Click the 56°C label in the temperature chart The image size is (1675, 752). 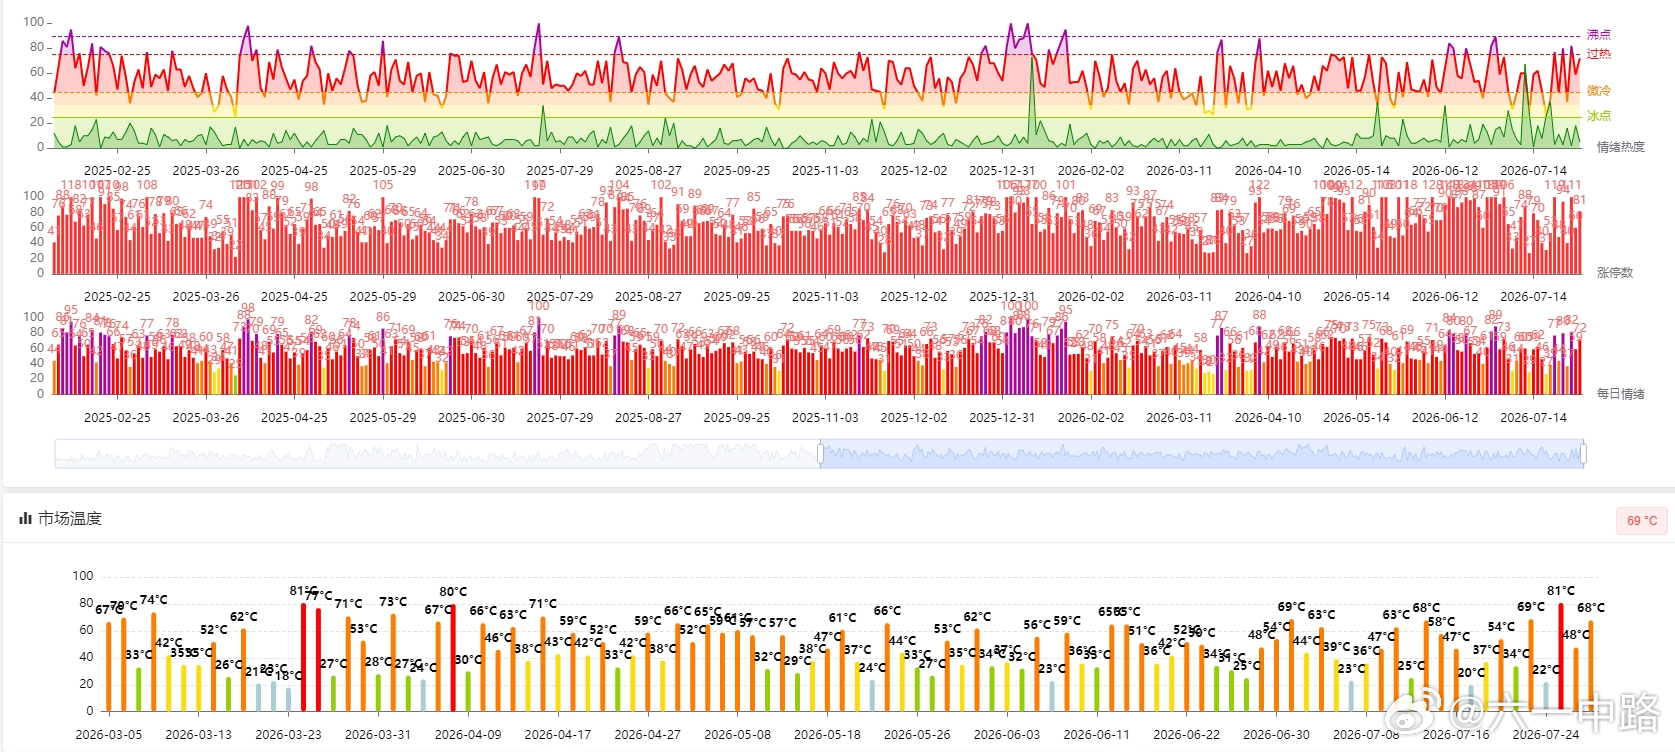[1037, 624]
